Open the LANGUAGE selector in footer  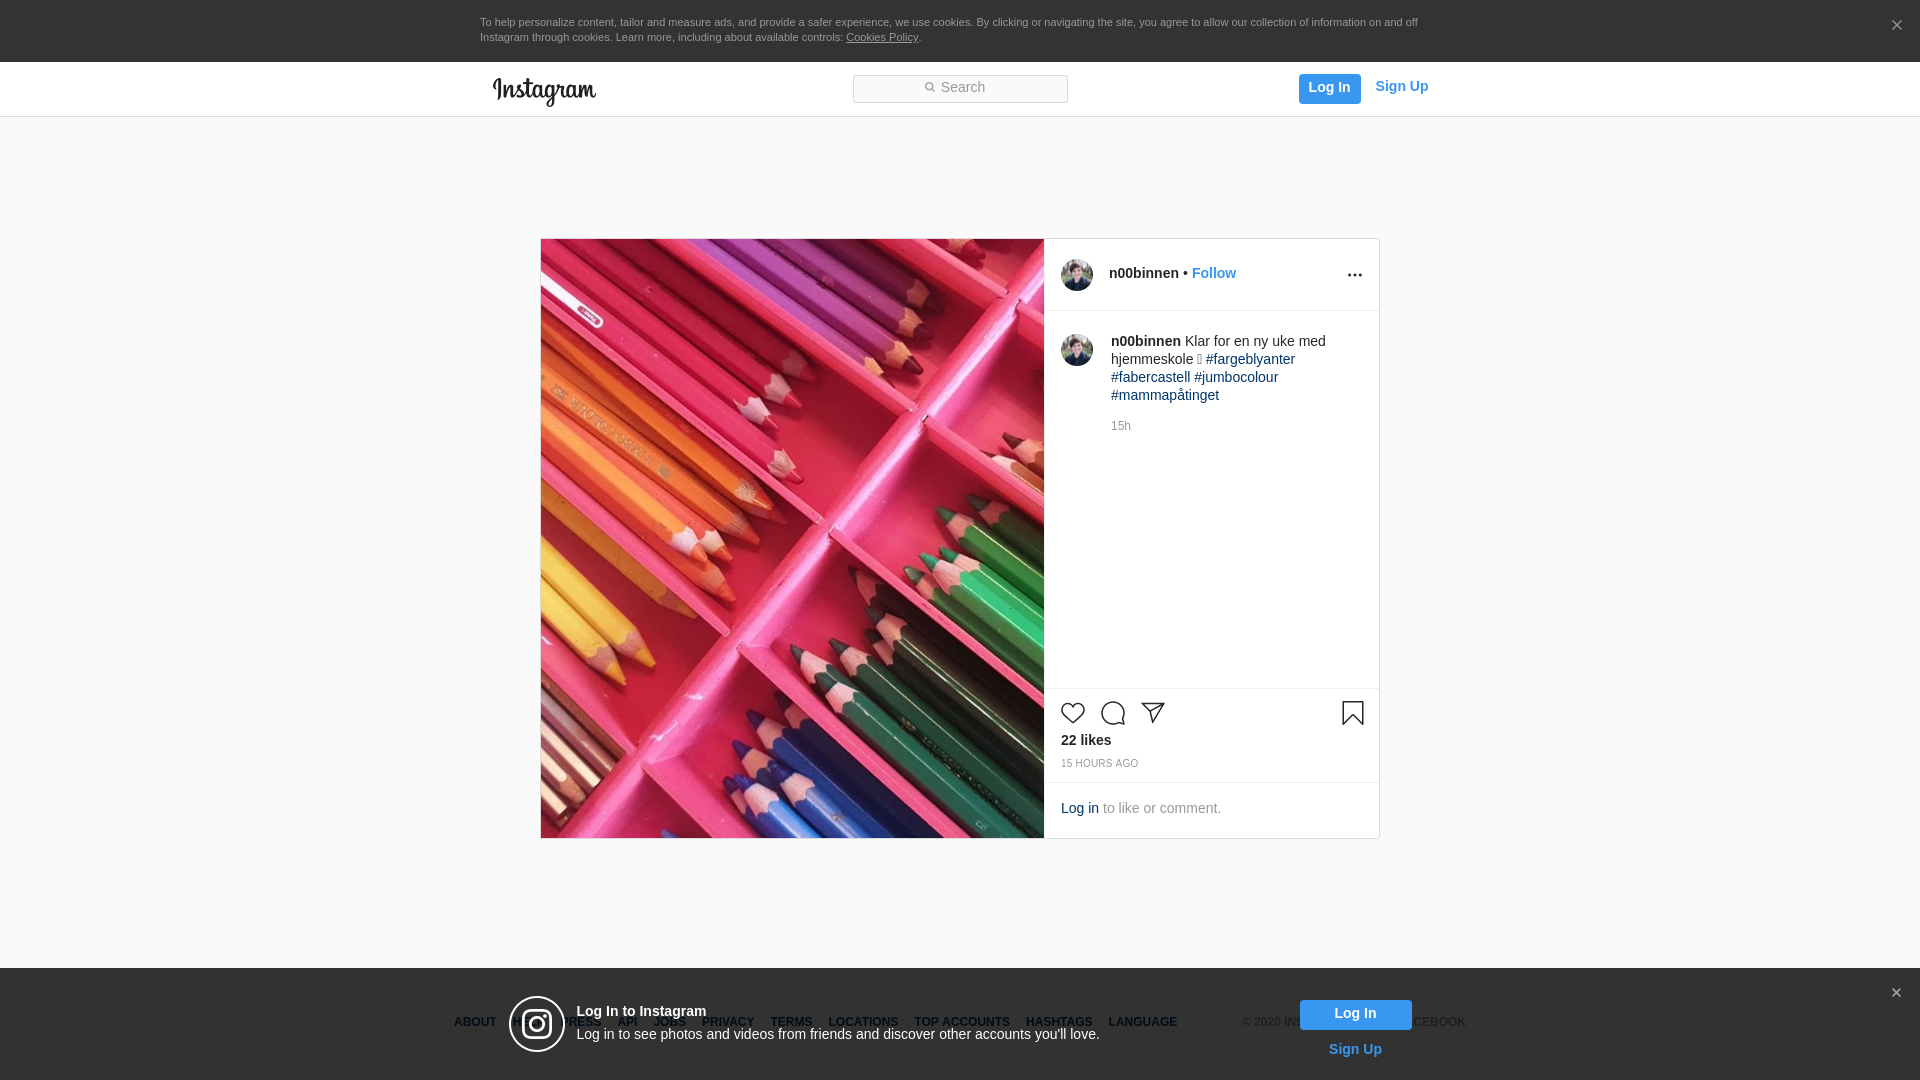tap(1142, 1022)
